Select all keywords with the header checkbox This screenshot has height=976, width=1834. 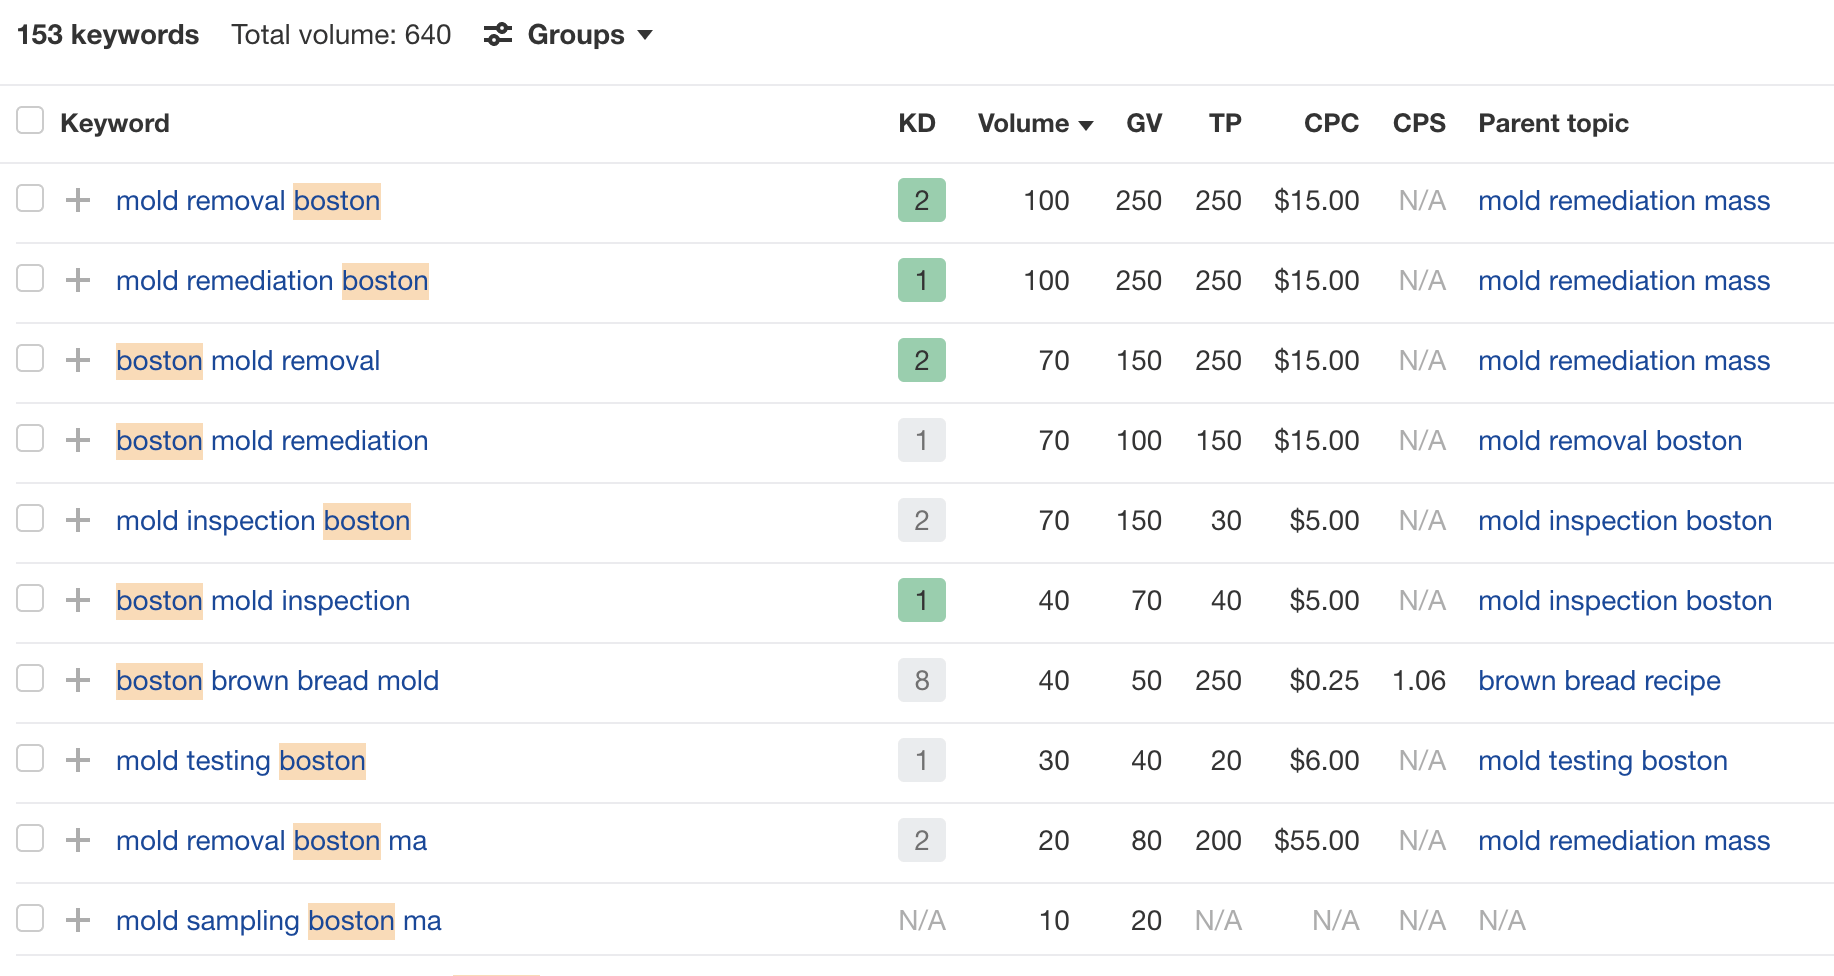[30, 119]
